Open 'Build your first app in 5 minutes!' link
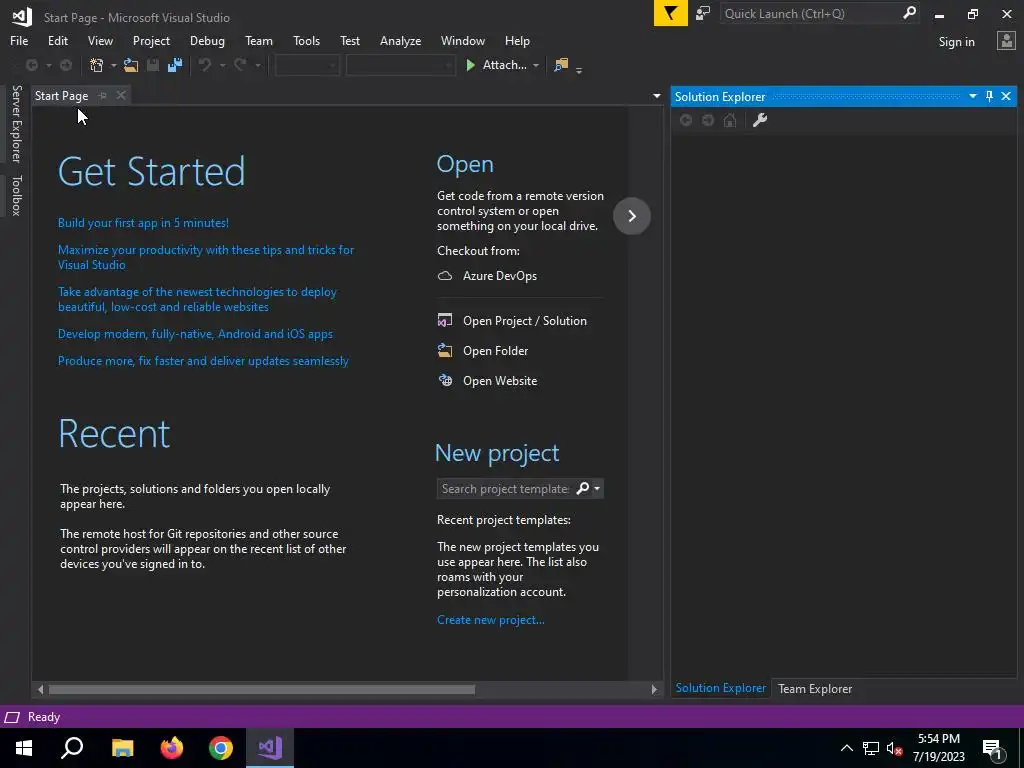Viewport: 1024px width, 768px height. coord(143,223)
